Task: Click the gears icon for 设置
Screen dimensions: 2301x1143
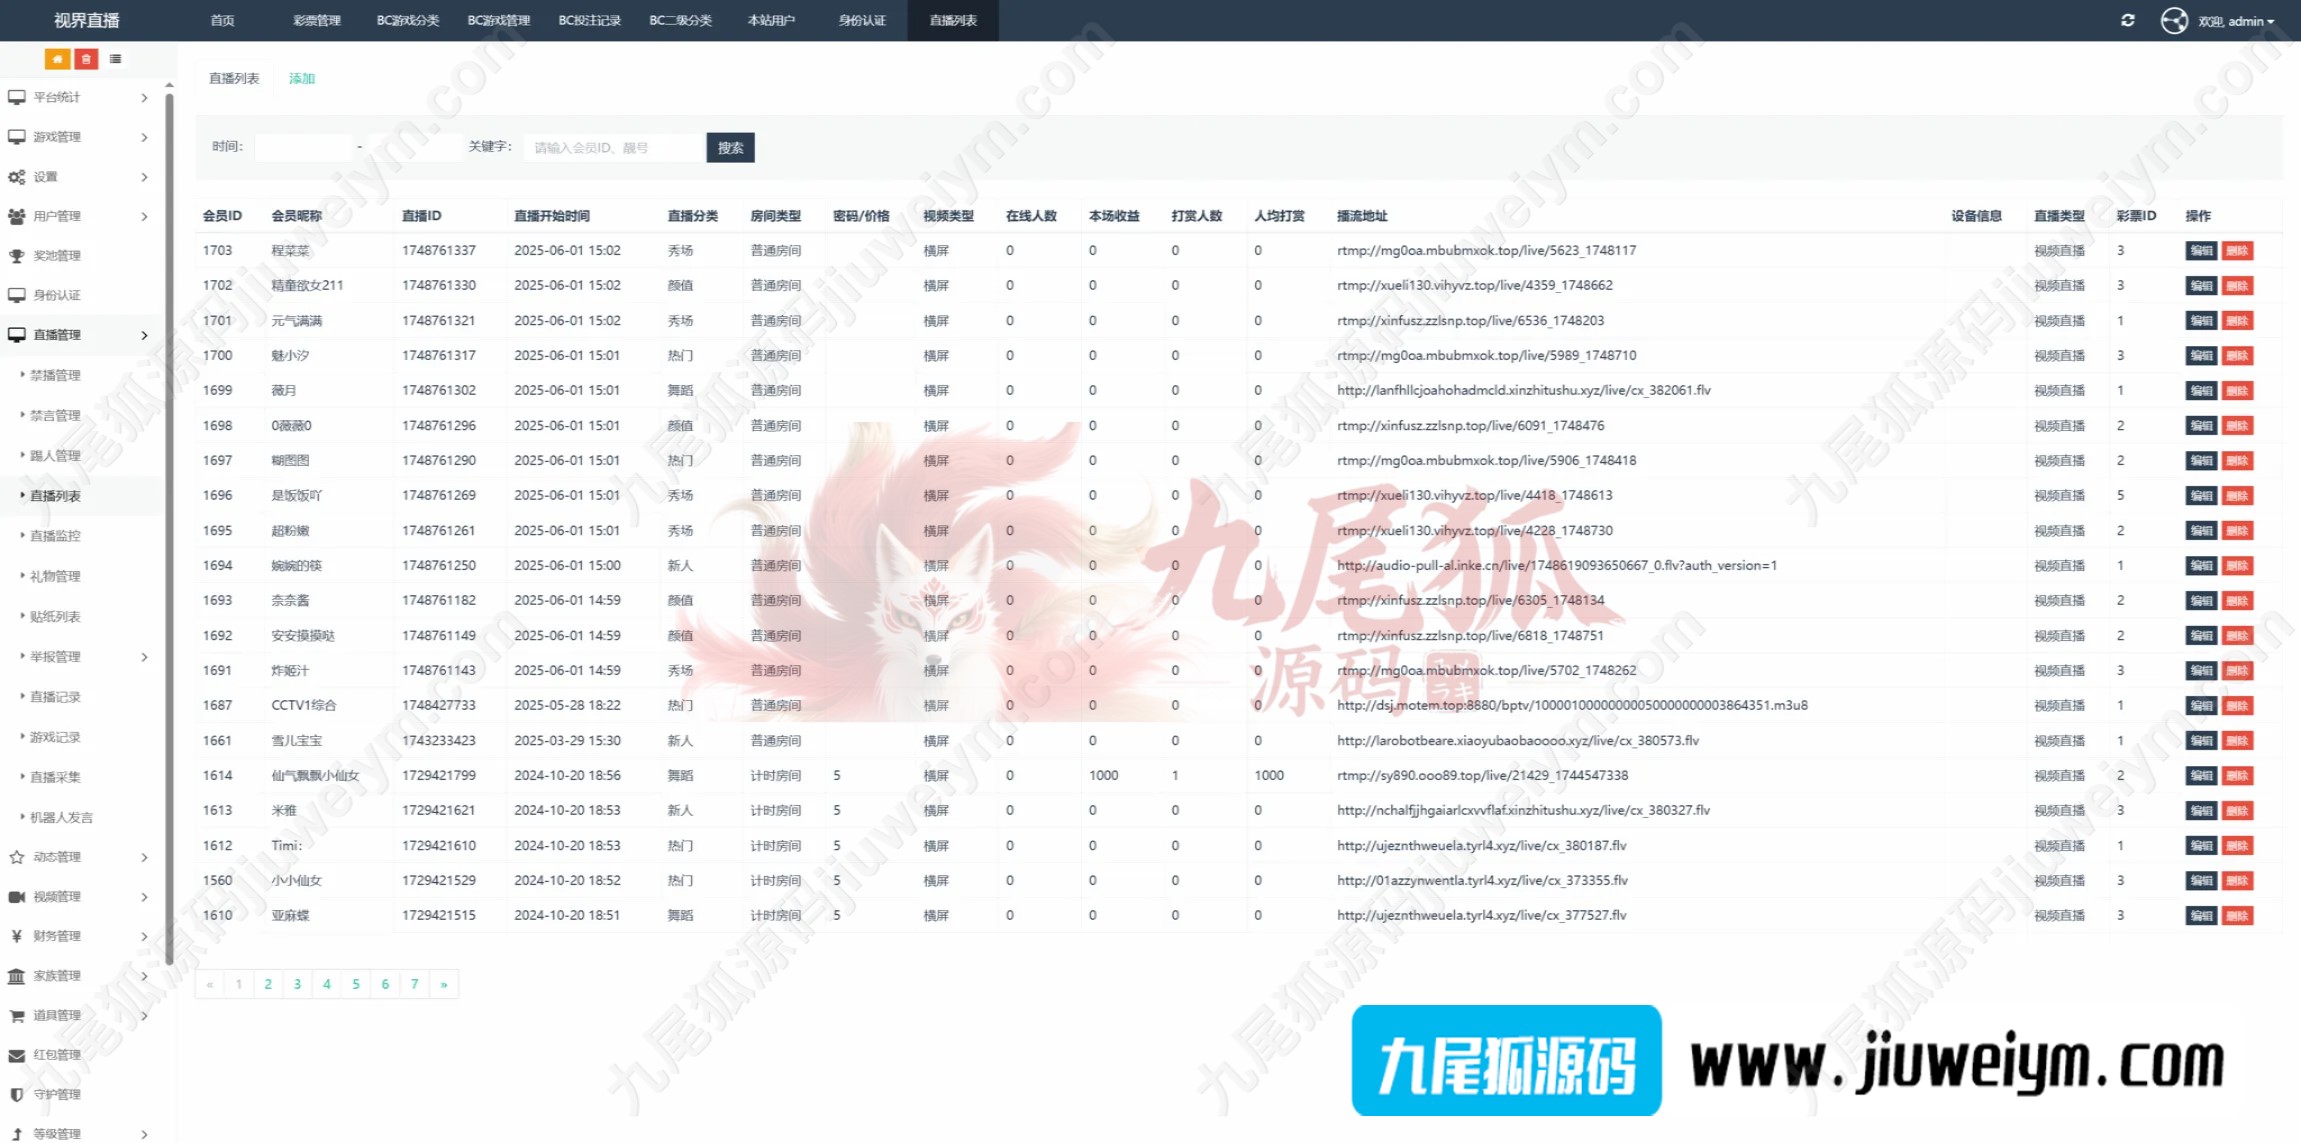Action: click(17, 177)
